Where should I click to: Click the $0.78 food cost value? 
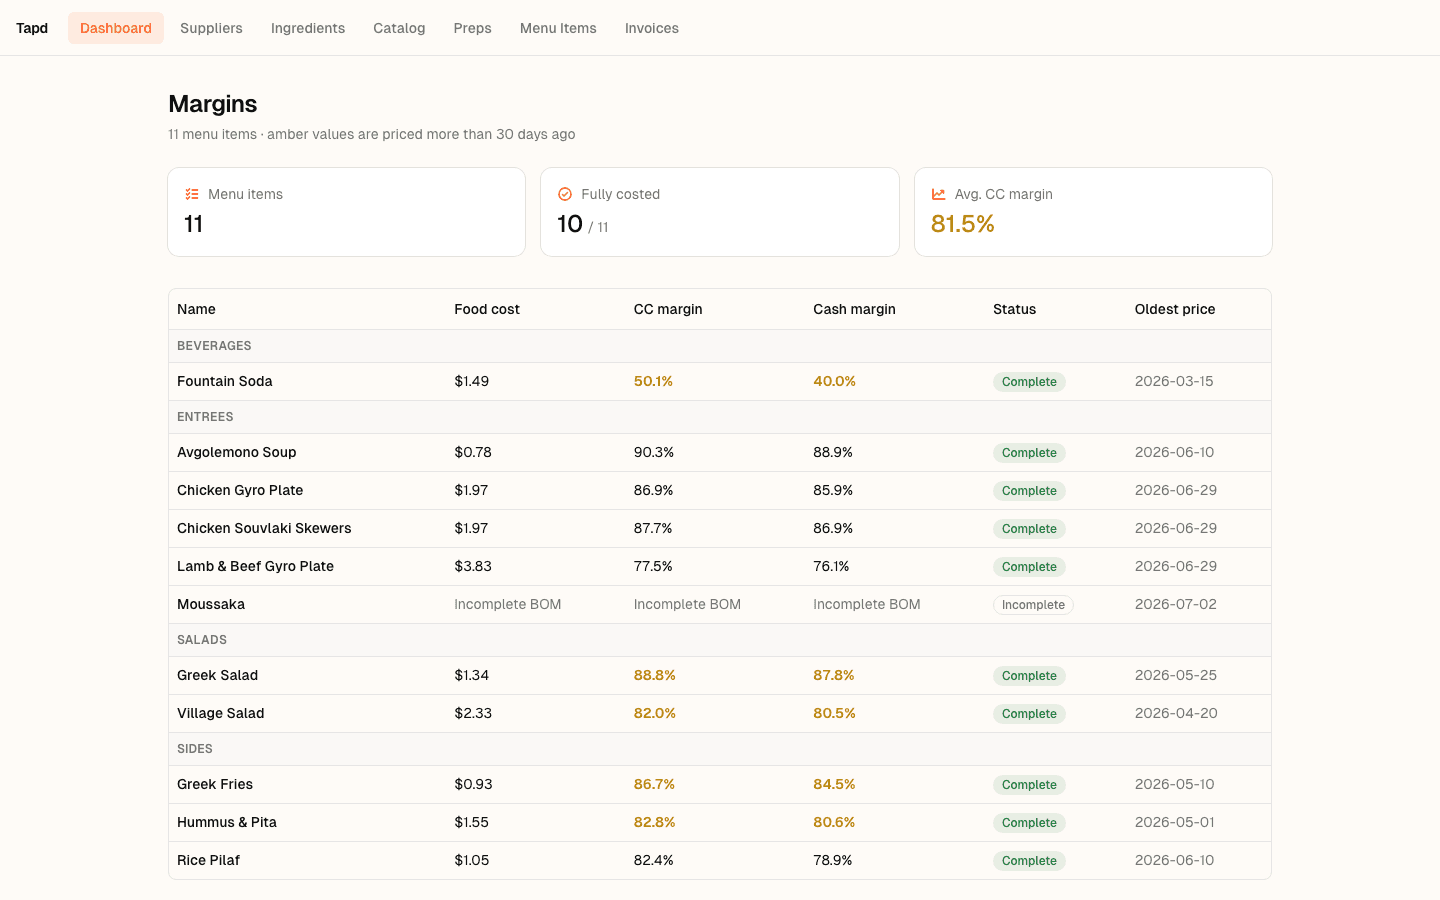(473, 452)
